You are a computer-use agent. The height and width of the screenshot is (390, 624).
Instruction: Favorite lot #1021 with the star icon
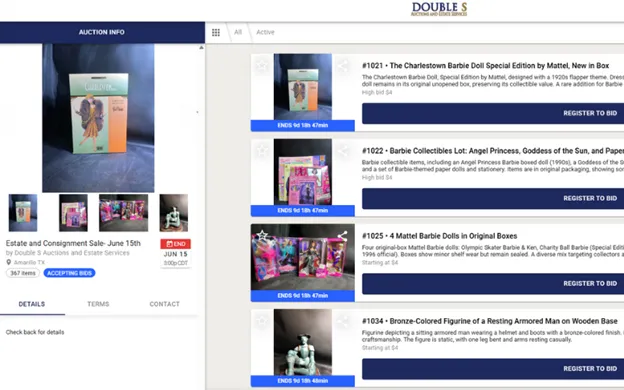(x=261, y=65)
